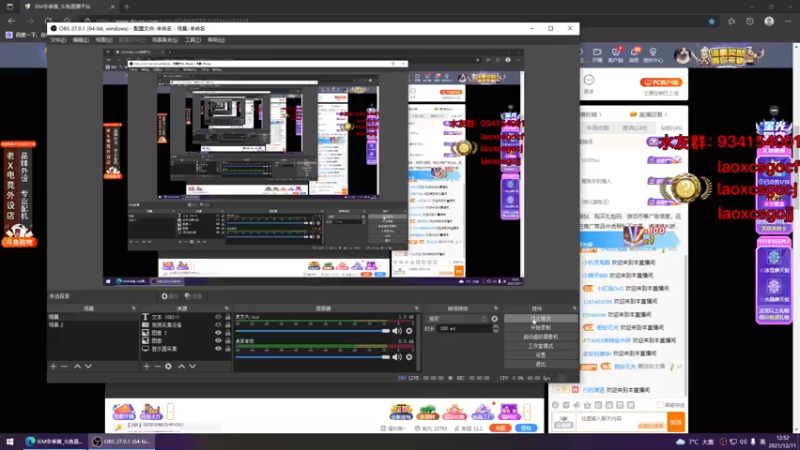Expand the right gift list arrow
Screen dimensions: 800x450
pyautogui.click(x=527, y=411)
